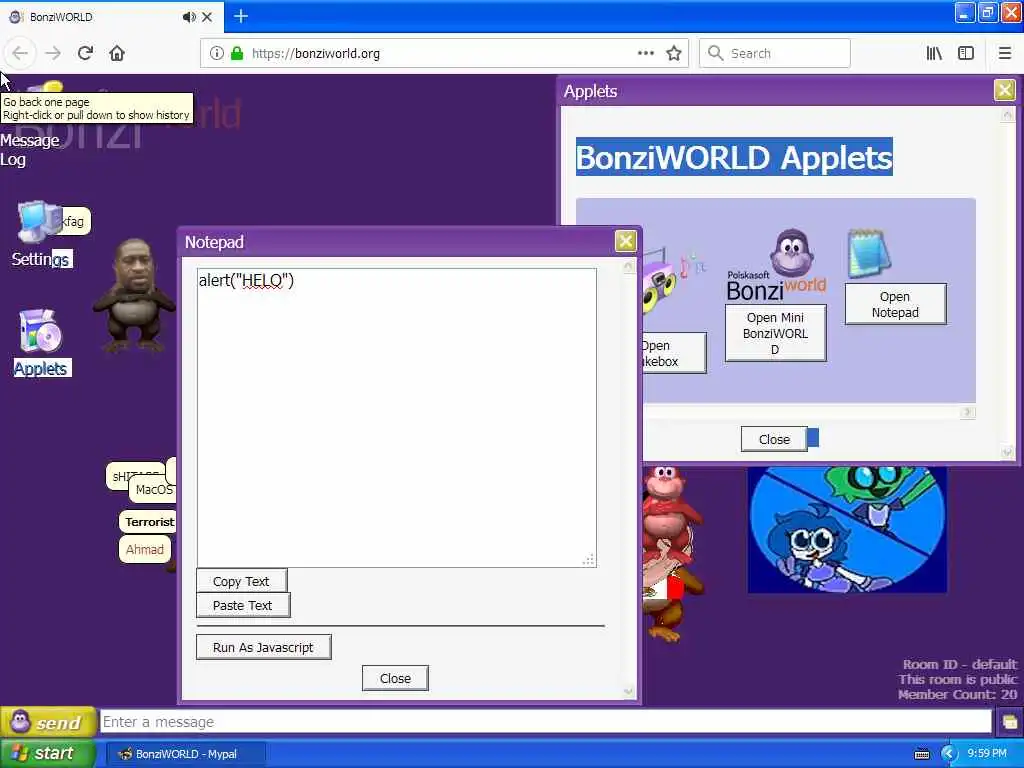
Task: Toggle the sidebar icon in toolbar
Action: tap(966, 53)
